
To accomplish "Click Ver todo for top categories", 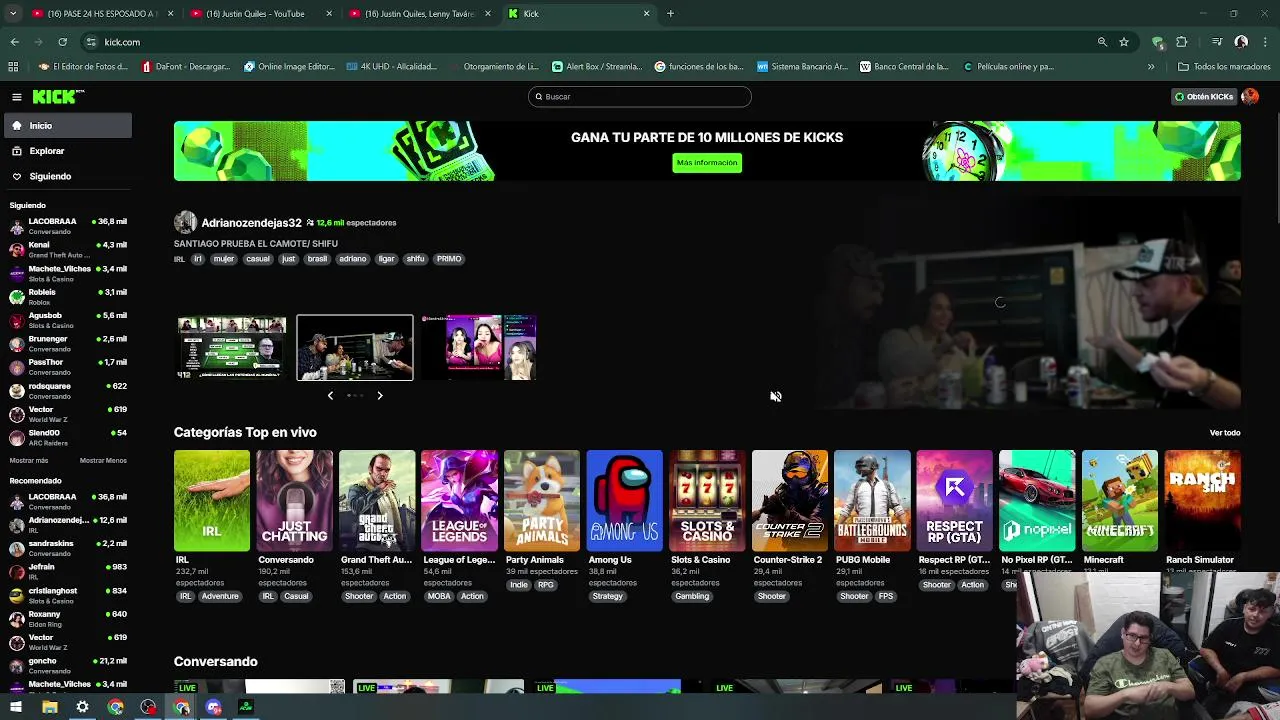I will pyautogui.click(x=1225, y=433).
